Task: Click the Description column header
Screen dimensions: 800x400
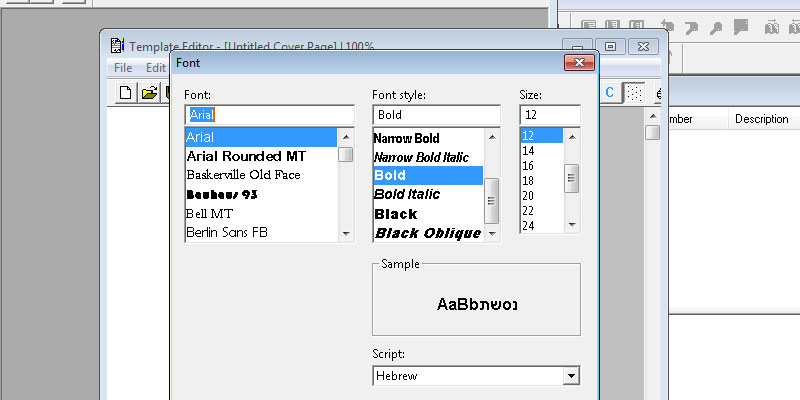Action: (x=761, y=119)
